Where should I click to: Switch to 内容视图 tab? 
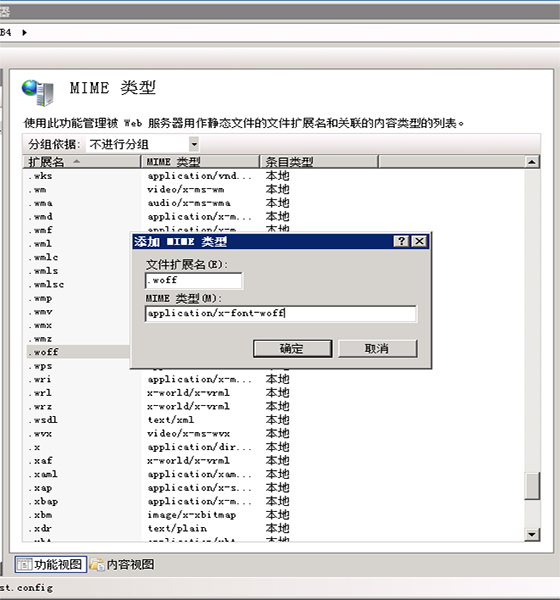pos(122,564)
